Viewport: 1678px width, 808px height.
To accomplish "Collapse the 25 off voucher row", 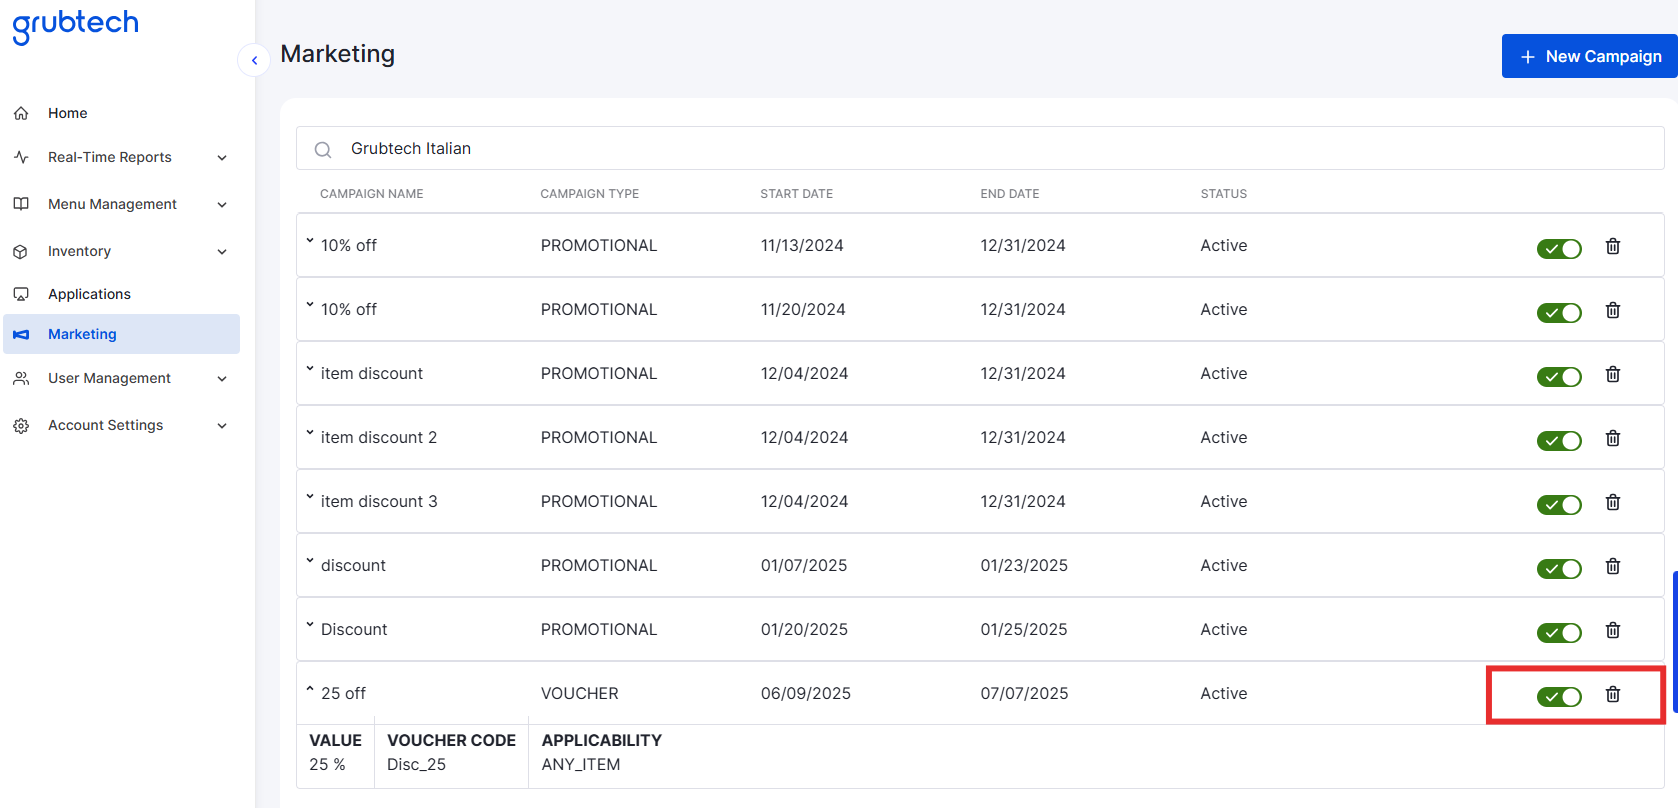I will tap(310, 689).
